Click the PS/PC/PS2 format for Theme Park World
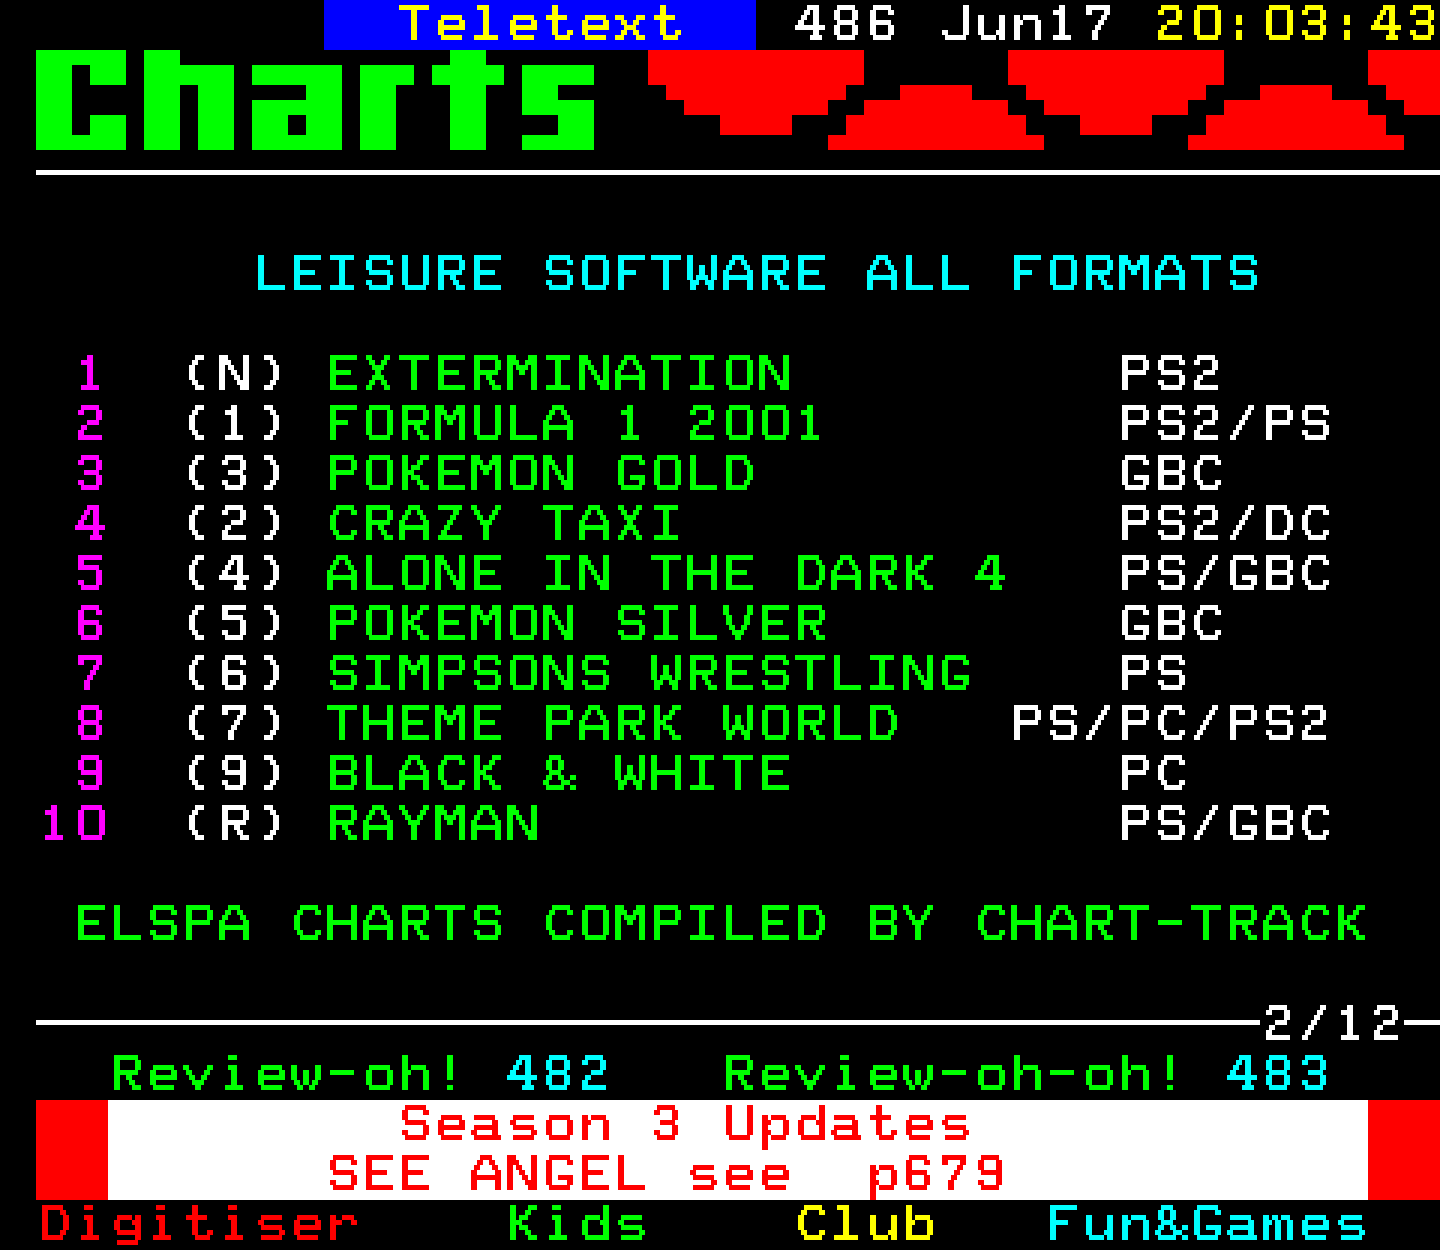 [x=1170, y=724]
